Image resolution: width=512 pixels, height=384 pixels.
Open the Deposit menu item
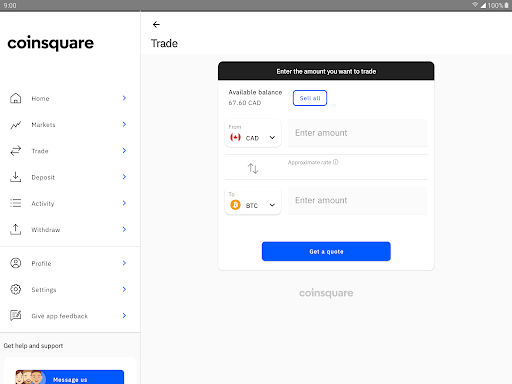[x=70, y=177]
